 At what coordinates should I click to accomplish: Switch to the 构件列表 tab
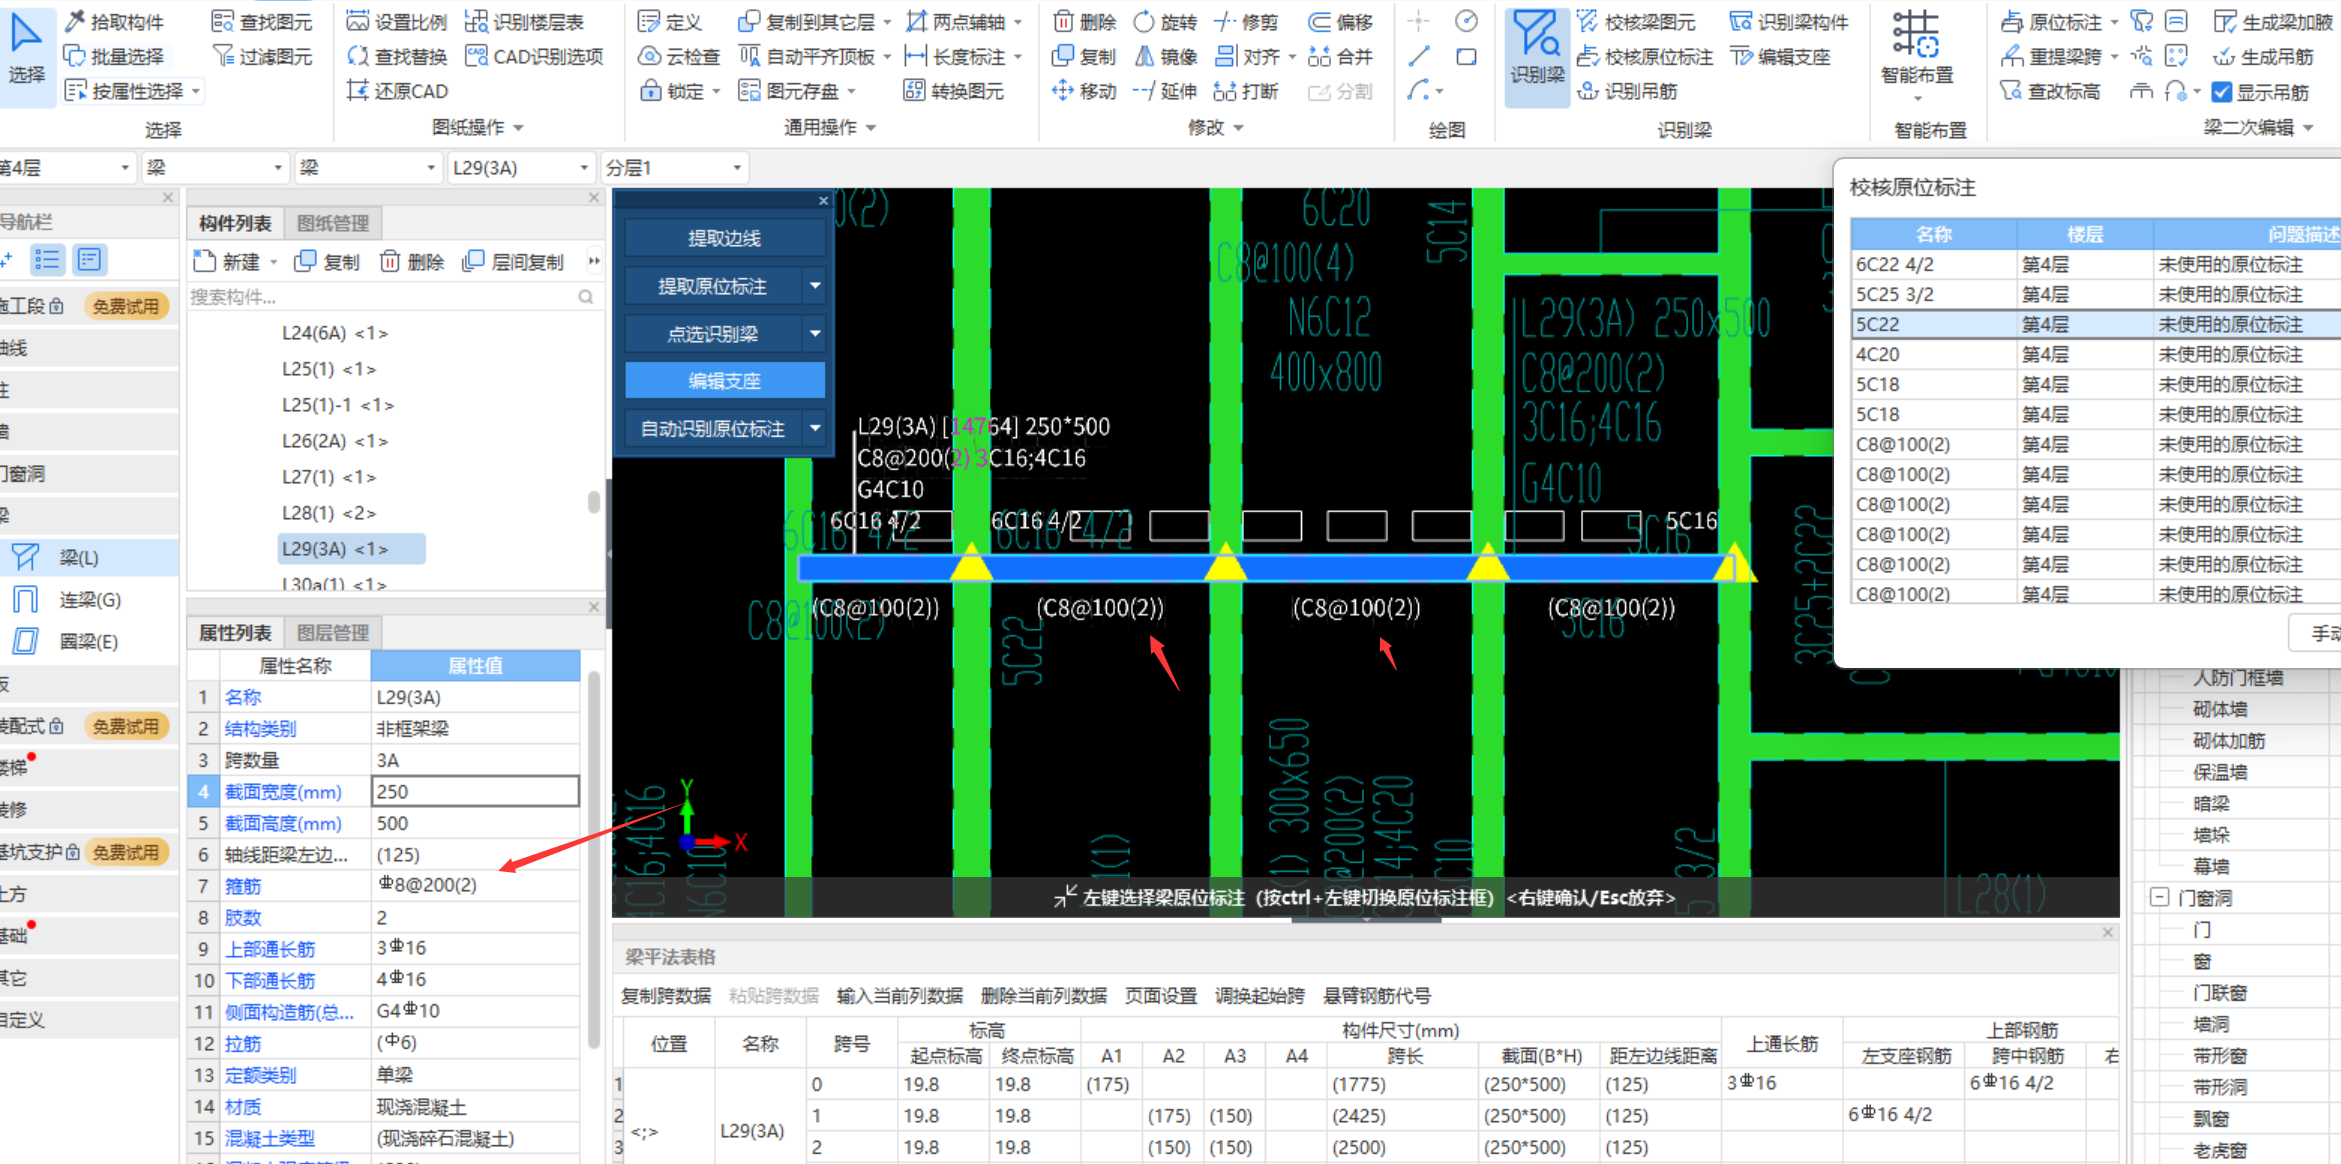(235, 223)
